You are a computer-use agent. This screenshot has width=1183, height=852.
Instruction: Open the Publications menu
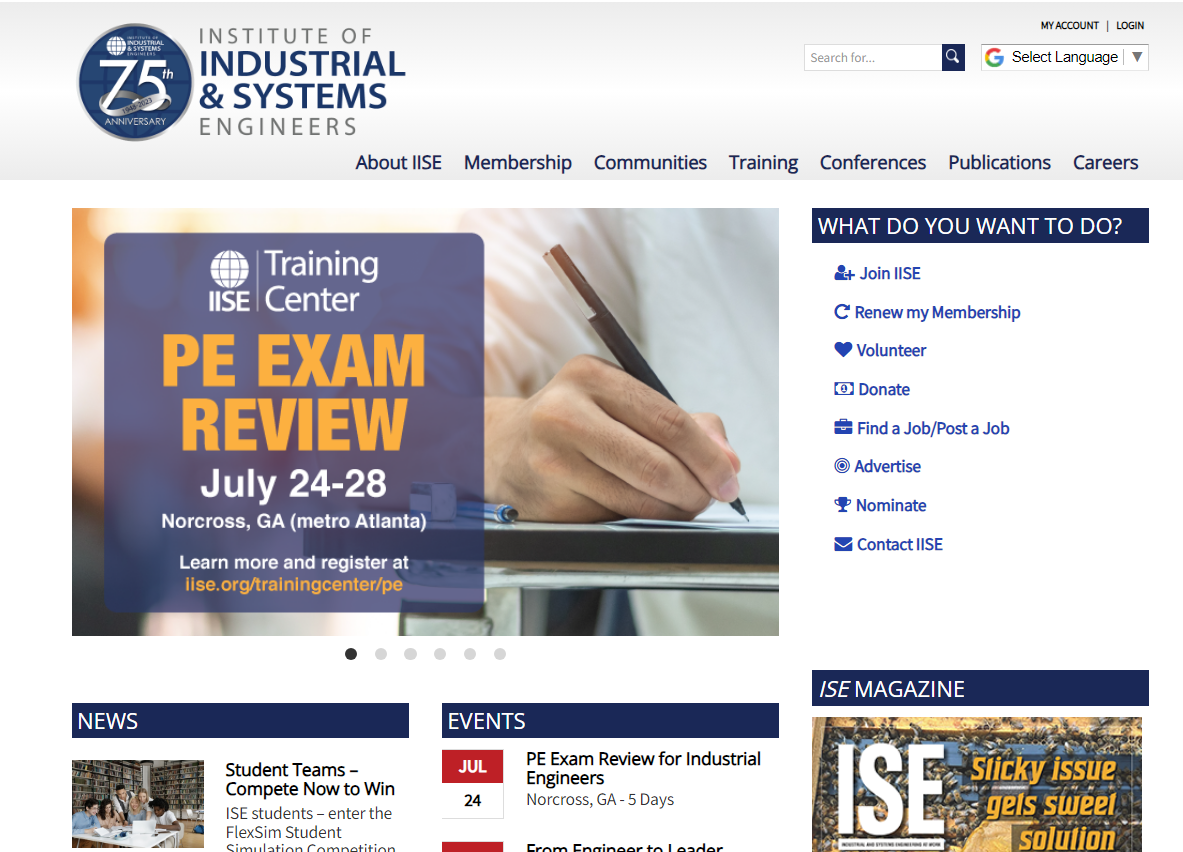click(x=1000, y=163)
